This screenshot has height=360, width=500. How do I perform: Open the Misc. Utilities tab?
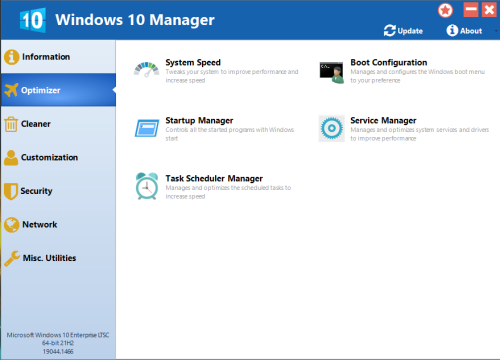pos(58,258)
